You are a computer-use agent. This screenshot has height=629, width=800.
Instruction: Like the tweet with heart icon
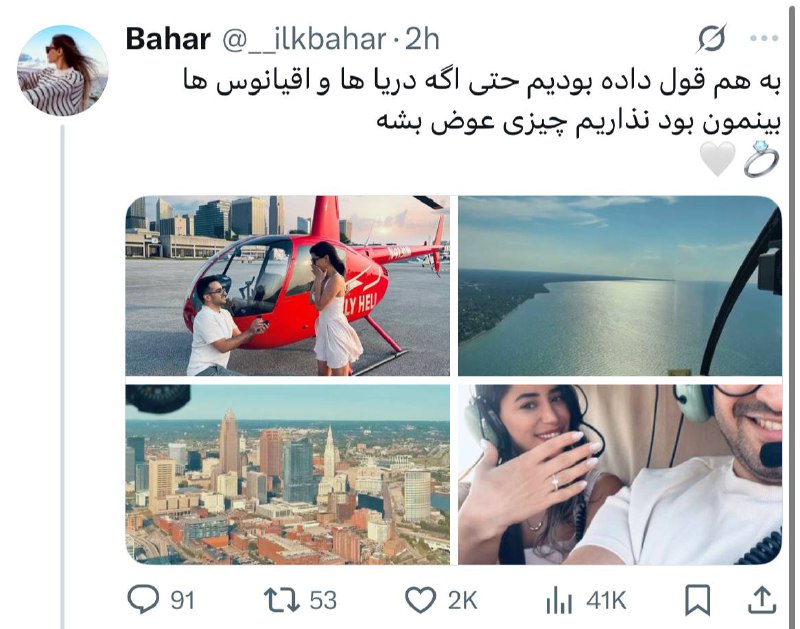pos(420,600)
